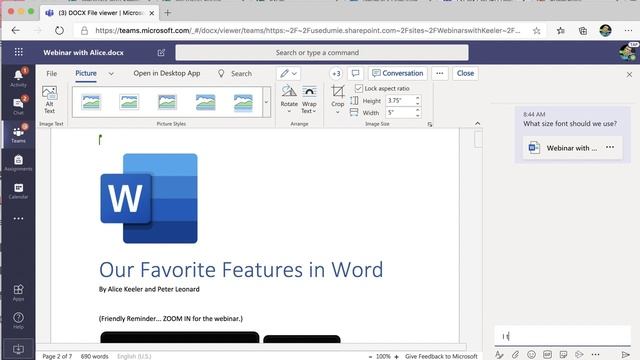Click the browser address bar URL
The width and height of the screenshot is (640, 360).
pyautogui.click(x=307, y=31)
